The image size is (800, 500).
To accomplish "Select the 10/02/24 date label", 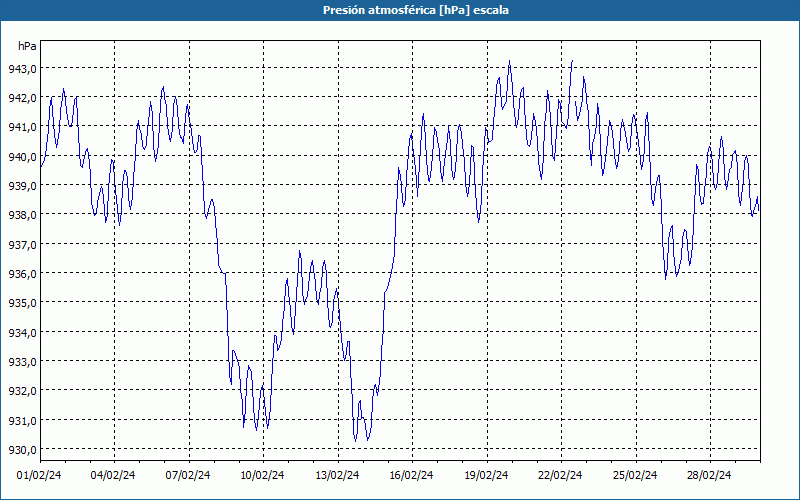I will (262, 475).
